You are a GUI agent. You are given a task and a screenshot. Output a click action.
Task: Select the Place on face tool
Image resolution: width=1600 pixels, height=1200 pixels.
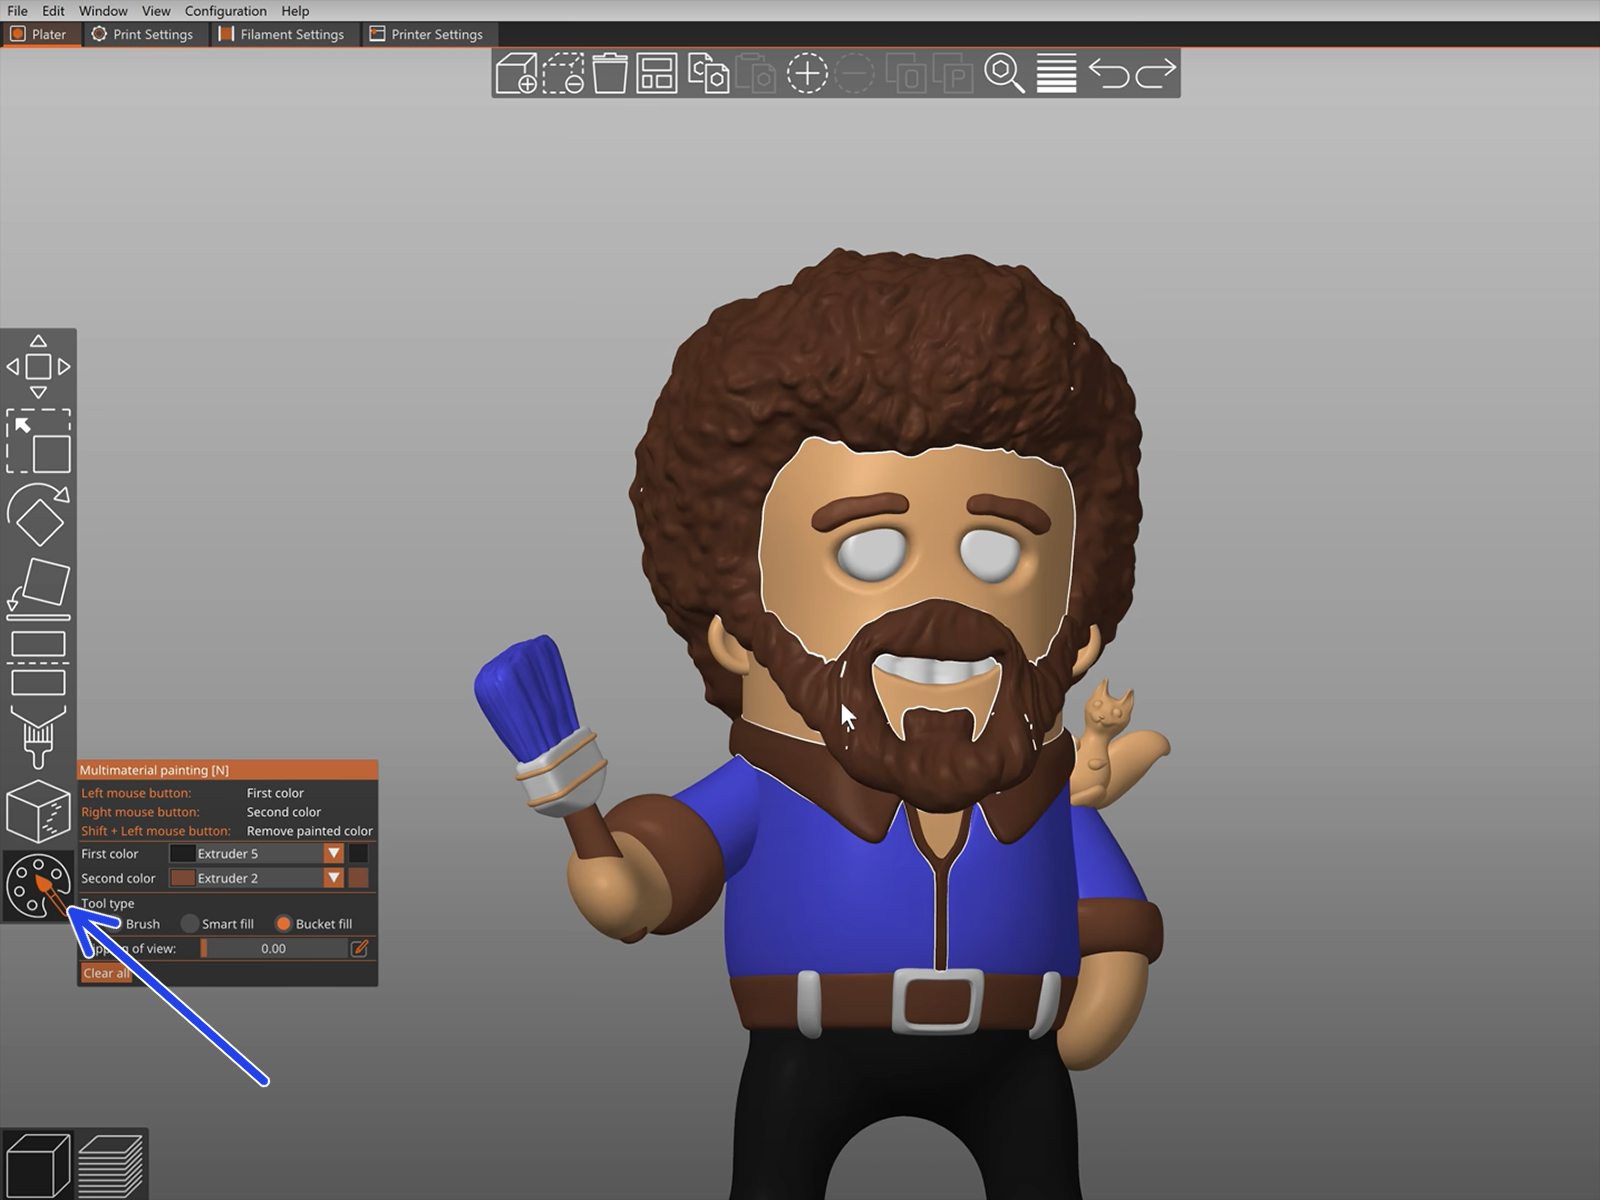pos(38,588)
